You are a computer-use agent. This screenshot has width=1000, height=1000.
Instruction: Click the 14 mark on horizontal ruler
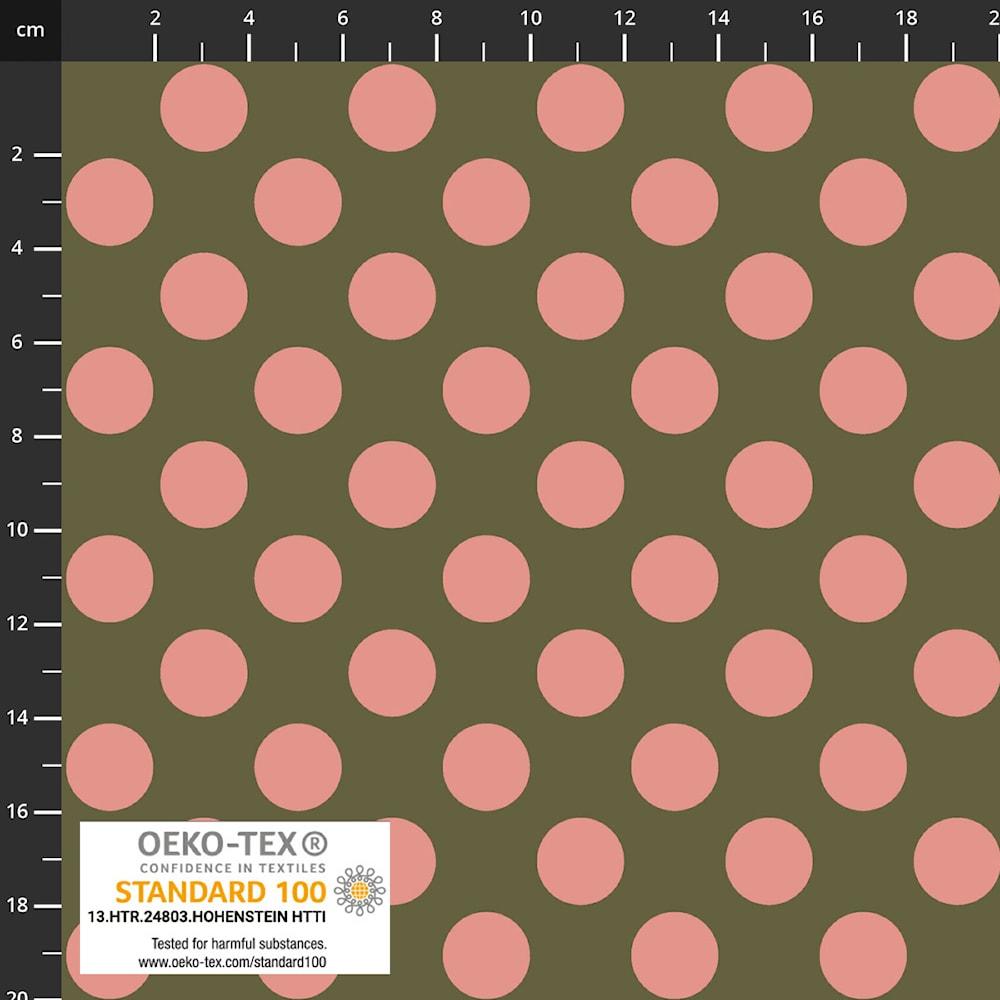[x=718, y=18]
